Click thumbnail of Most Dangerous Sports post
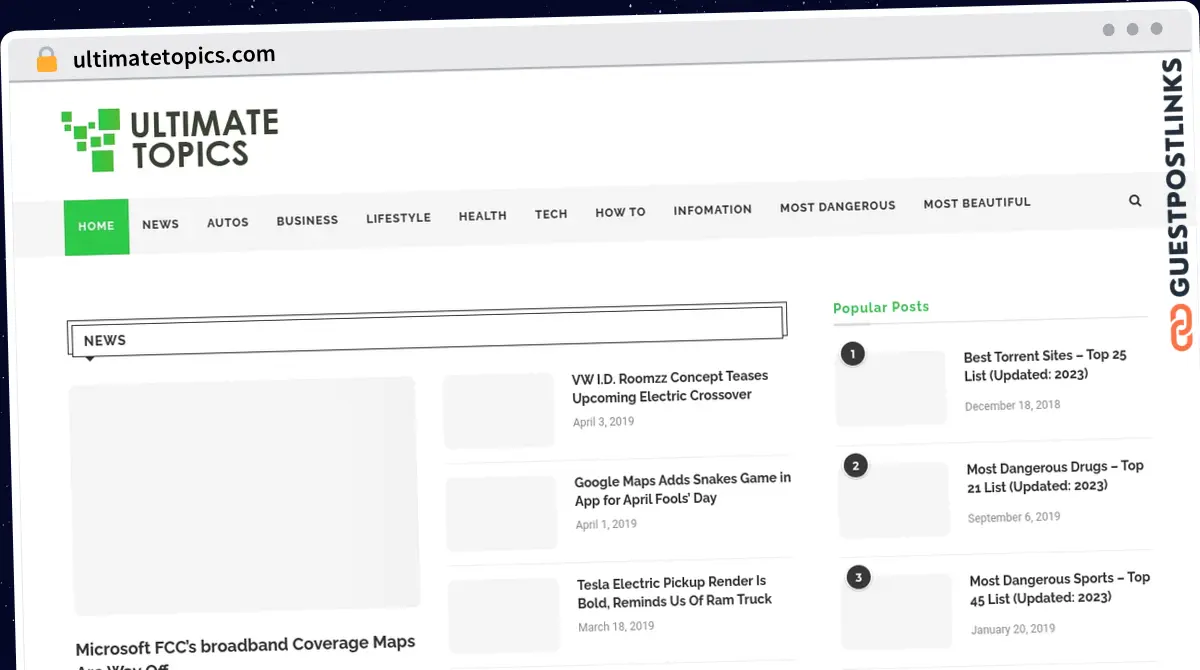The width and height of the screenshot is (1200, 670). (x=896, y=611)
